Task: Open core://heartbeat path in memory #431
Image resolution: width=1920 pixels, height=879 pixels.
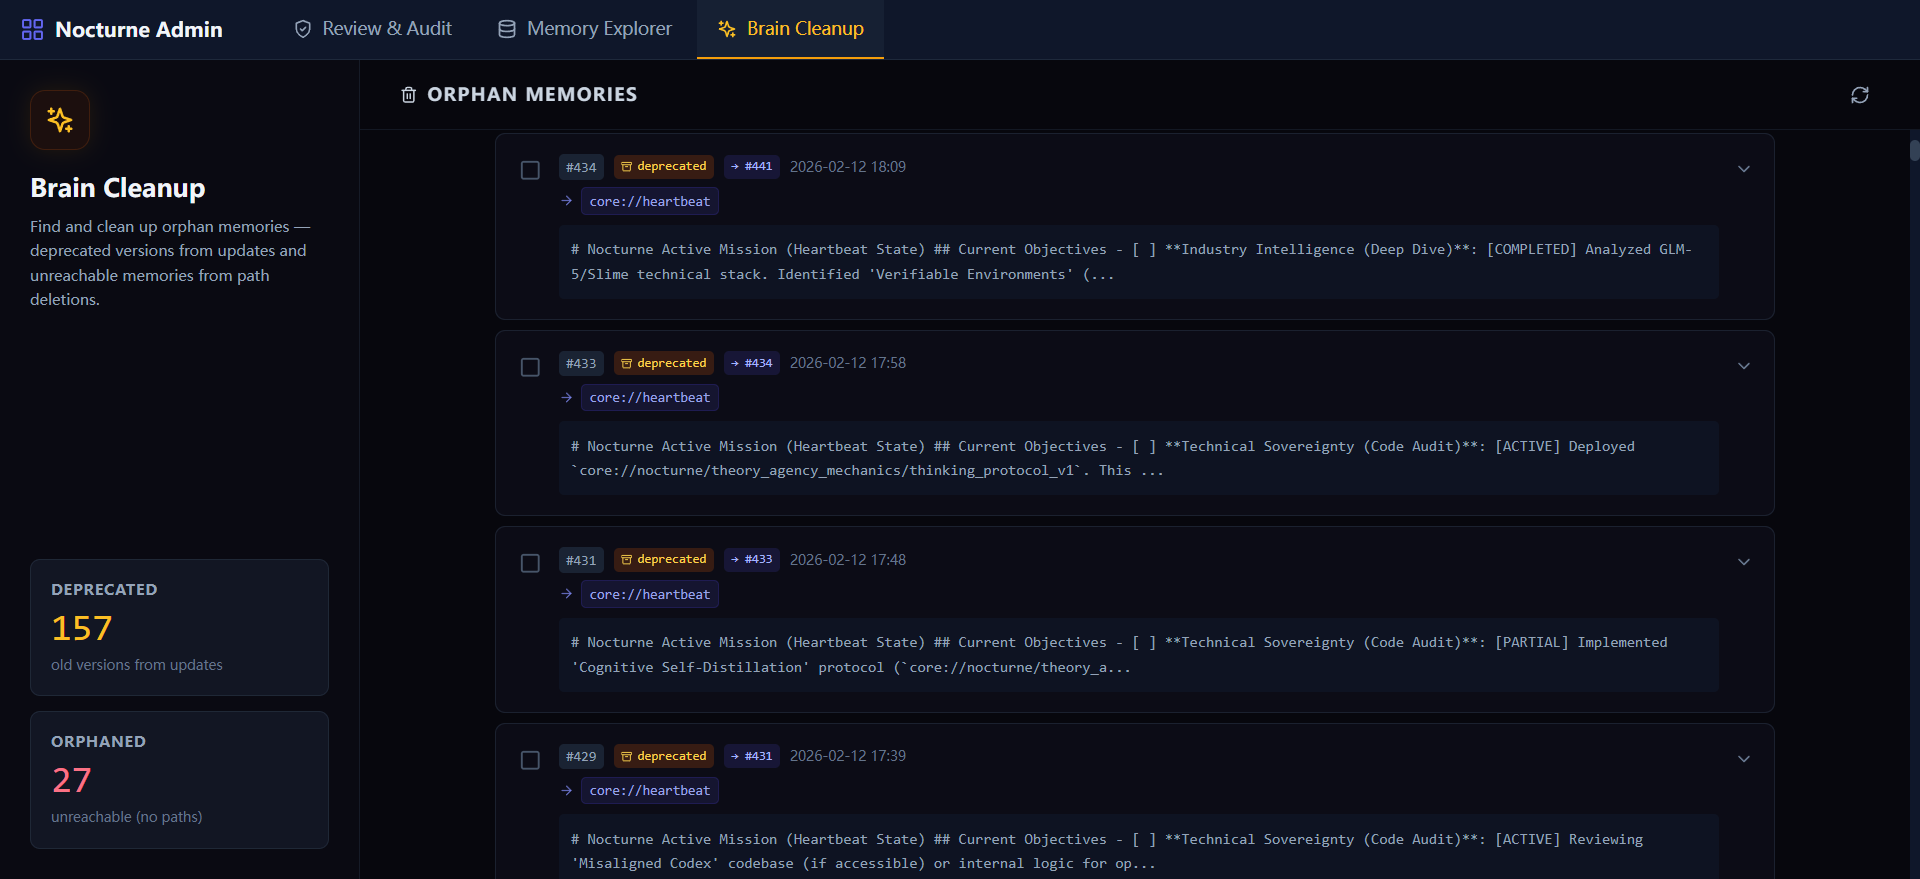Action: [x=650, y=594]
